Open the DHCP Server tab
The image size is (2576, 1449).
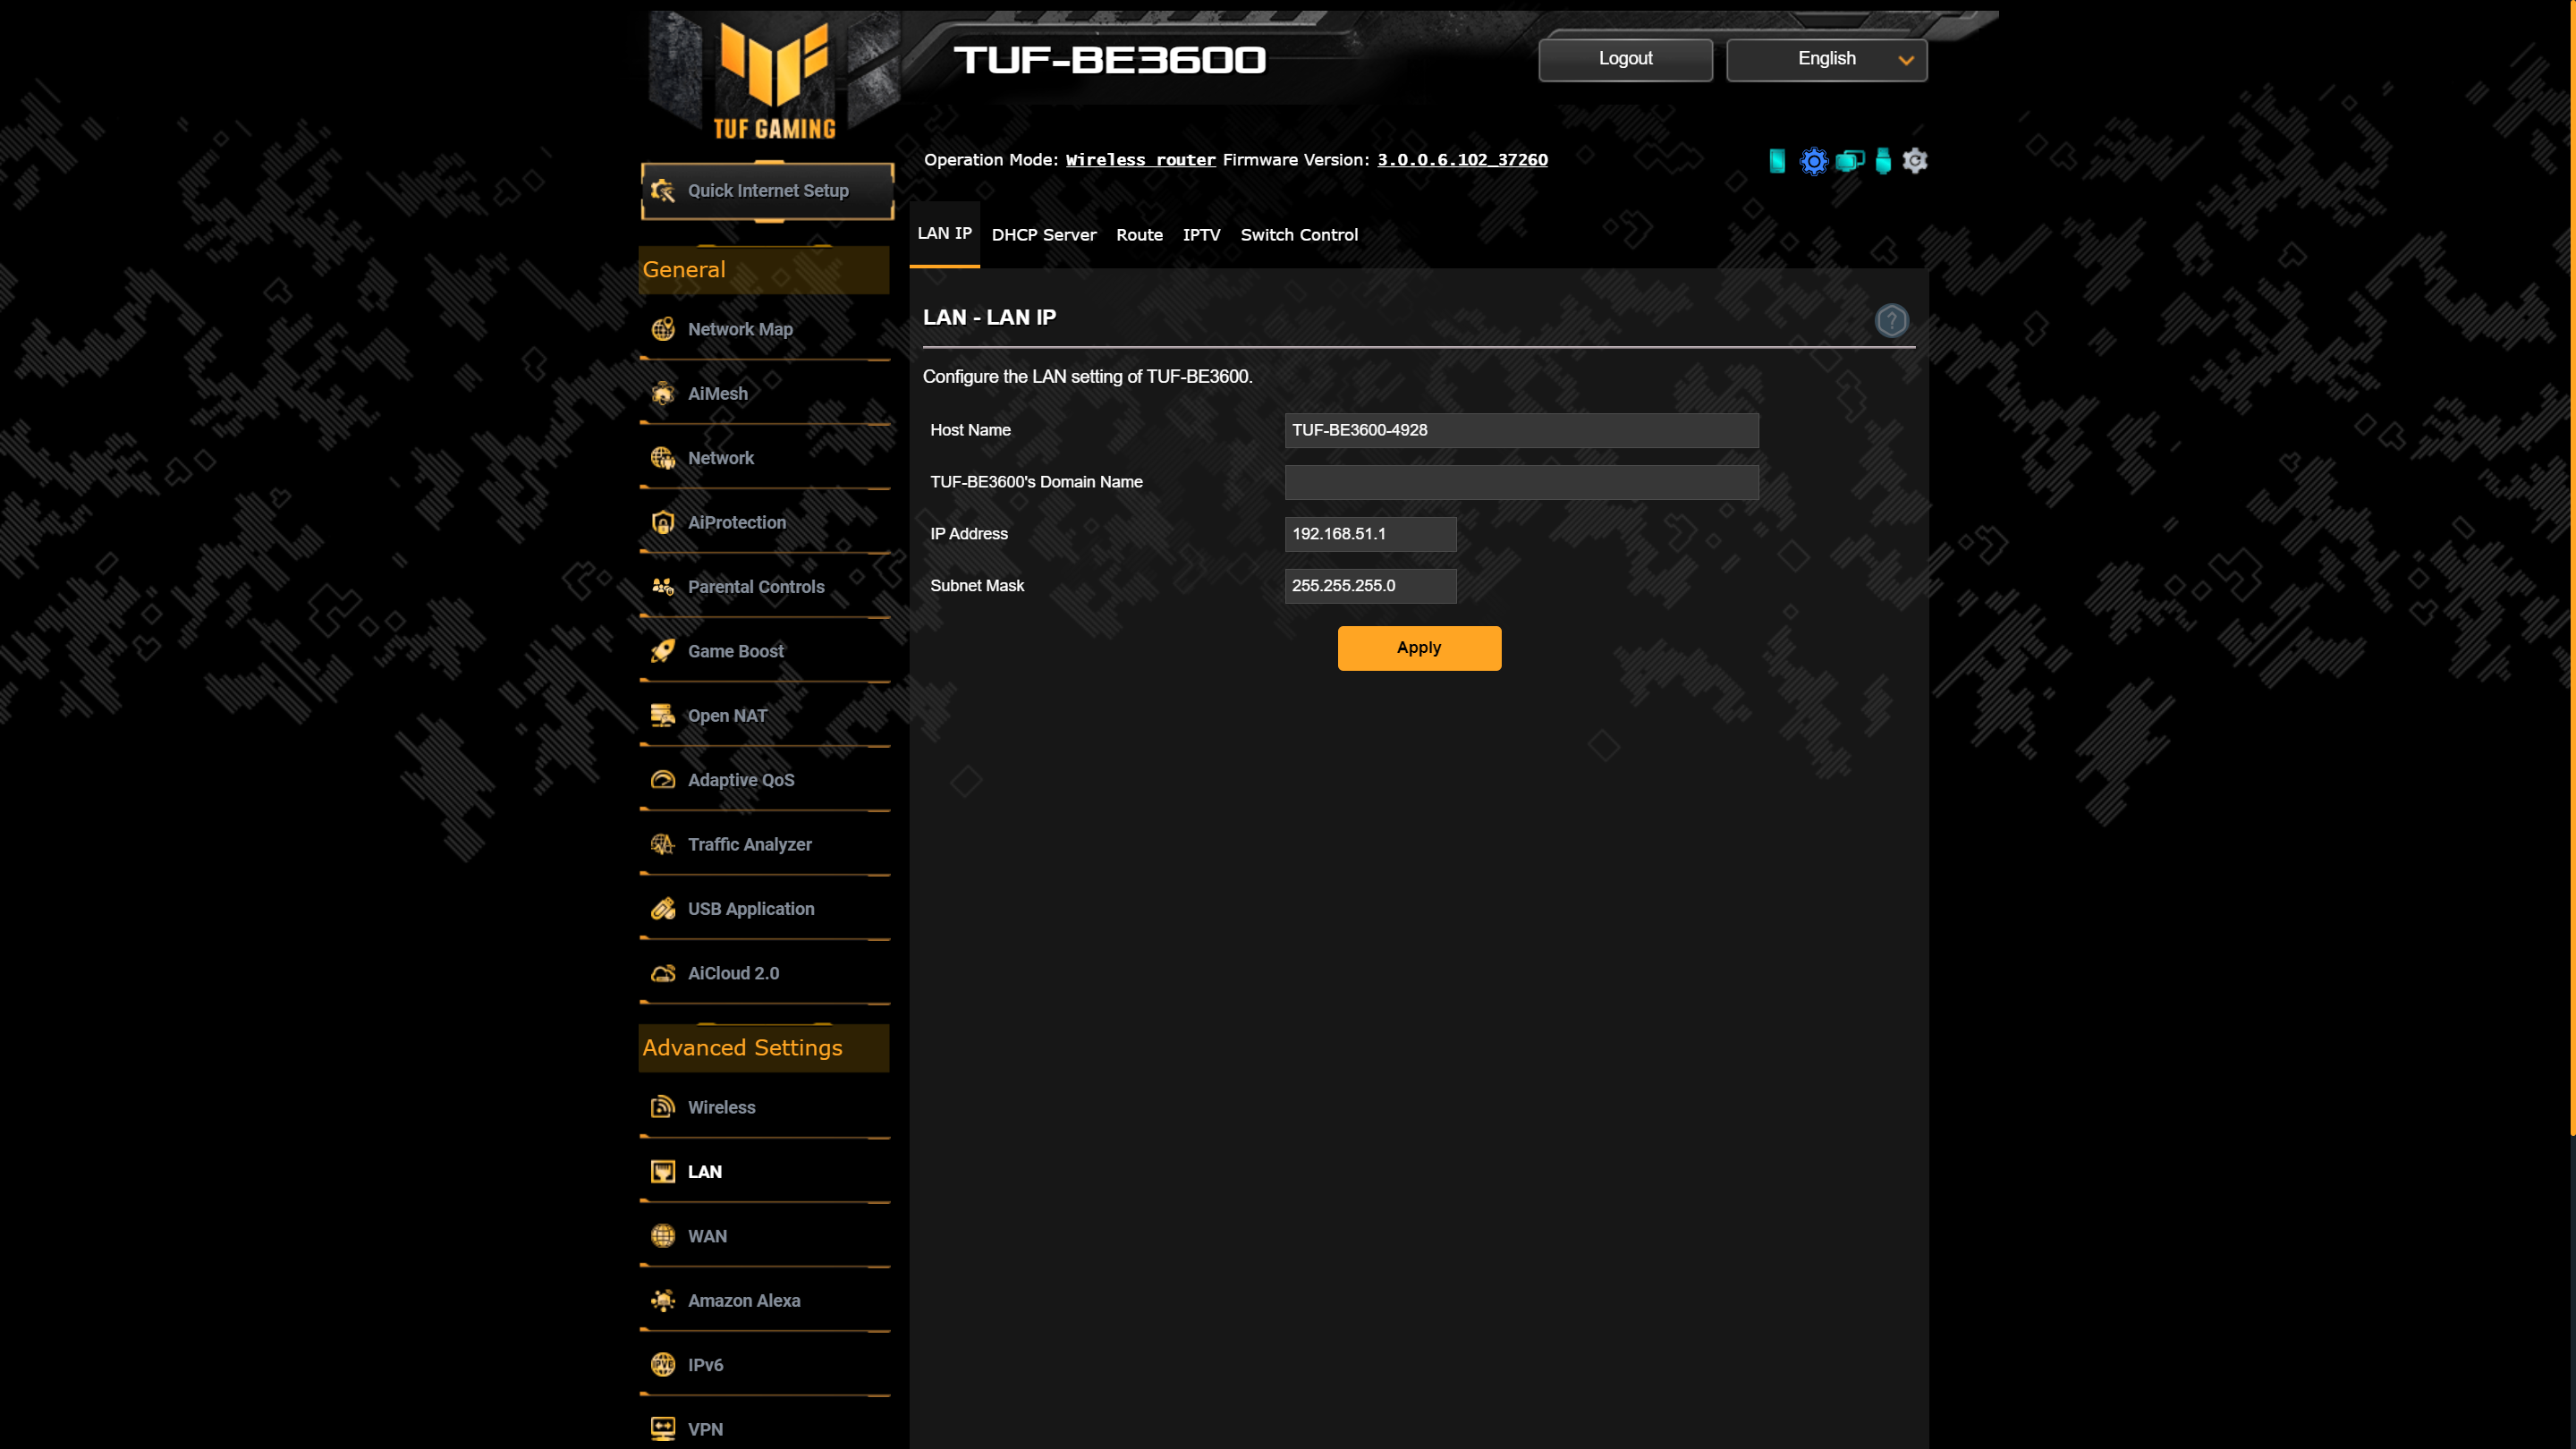pyautogui.click(x=1044, y=233)
